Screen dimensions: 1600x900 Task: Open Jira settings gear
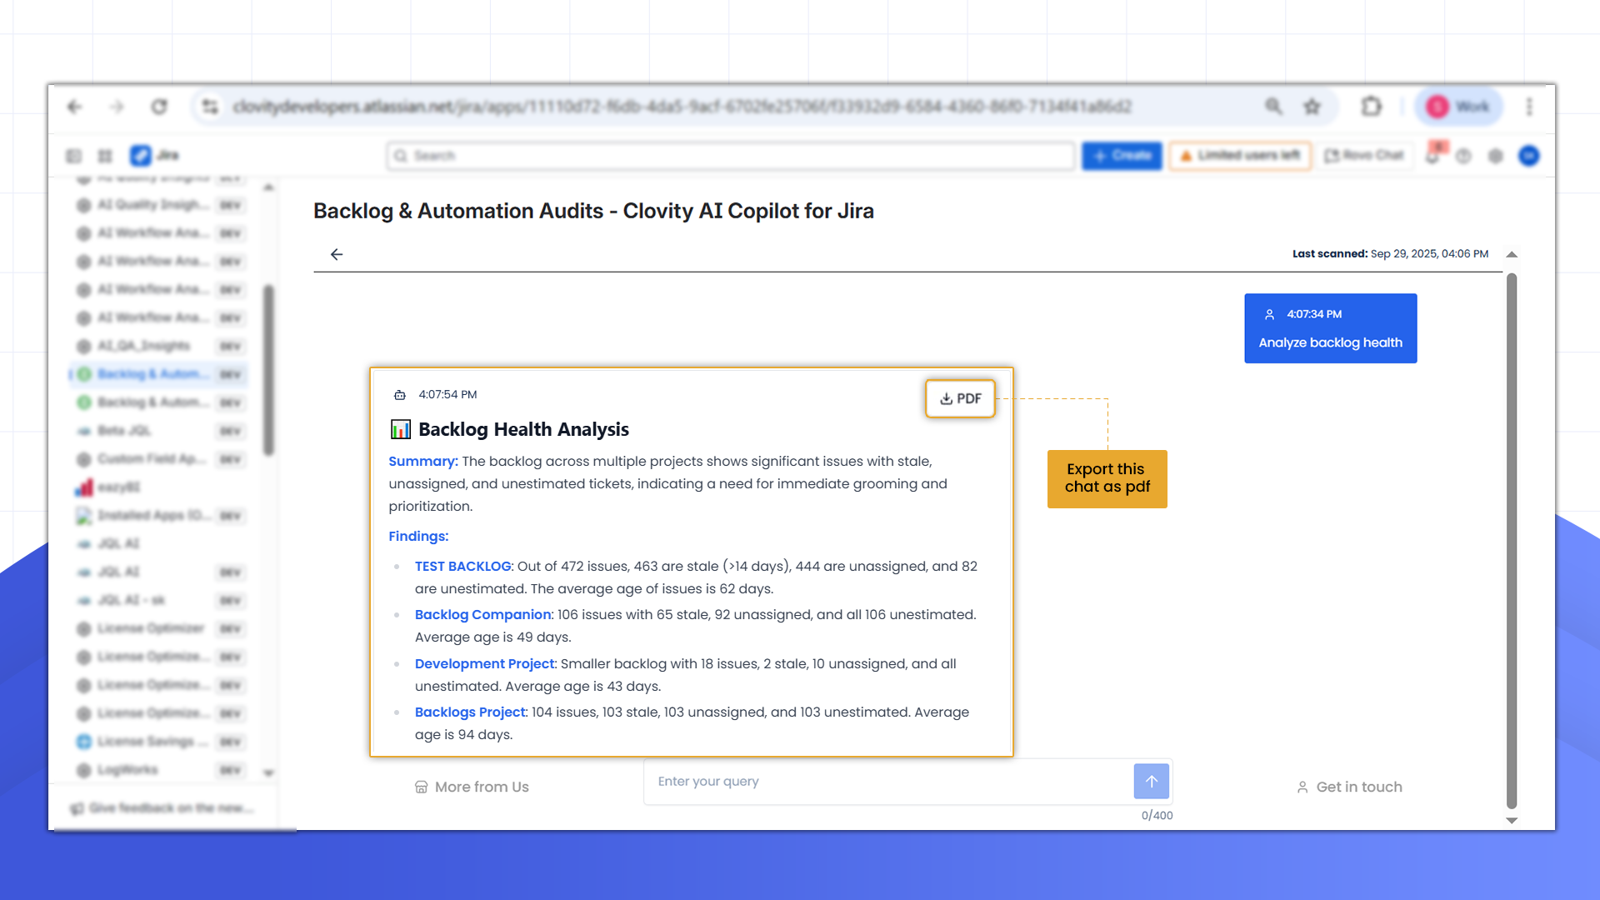tap(1496, 156)
